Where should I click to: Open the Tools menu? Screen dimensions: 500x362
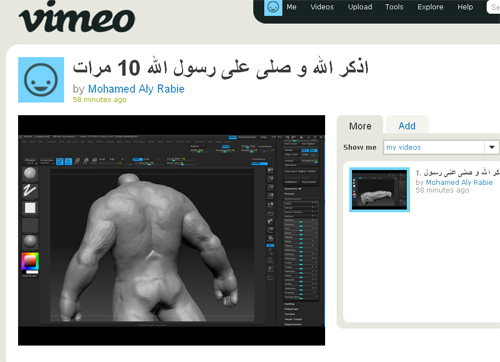pos(394,7)
